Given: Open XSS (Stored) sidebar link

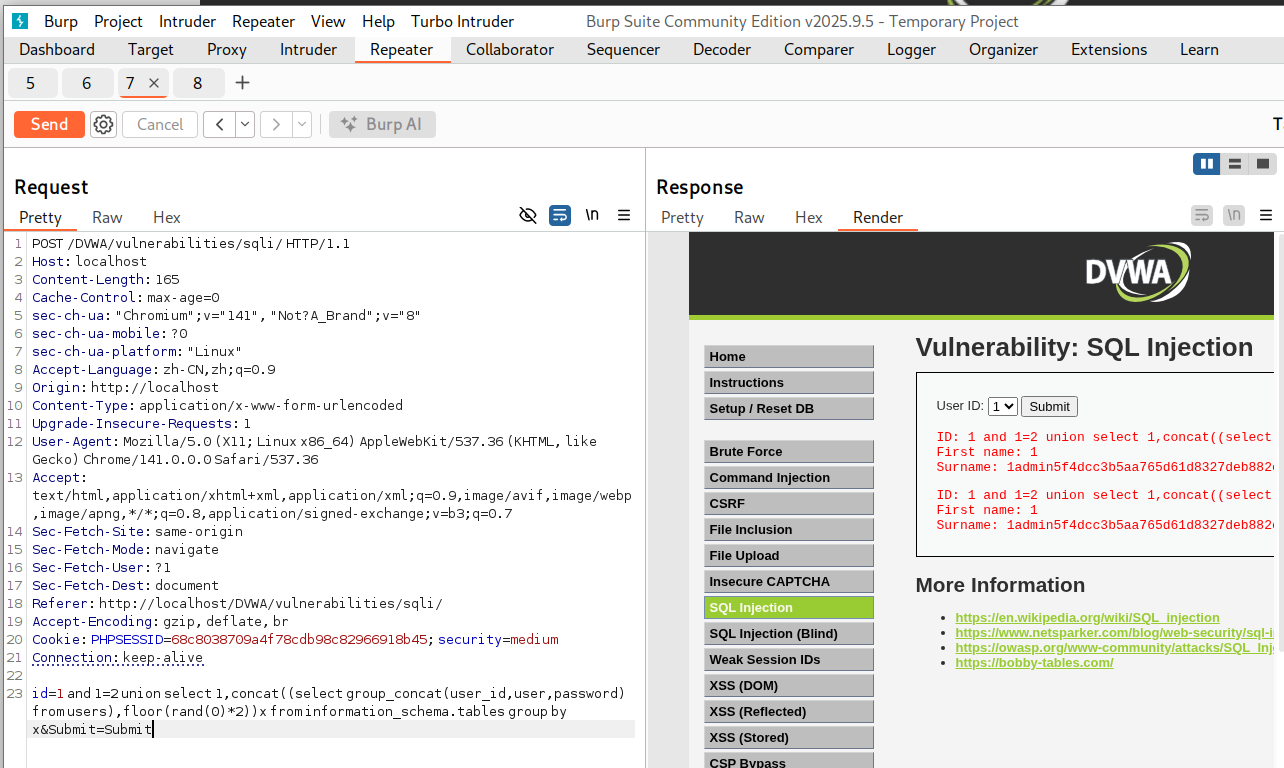Looking at the screenshot, I should (788, 737).
